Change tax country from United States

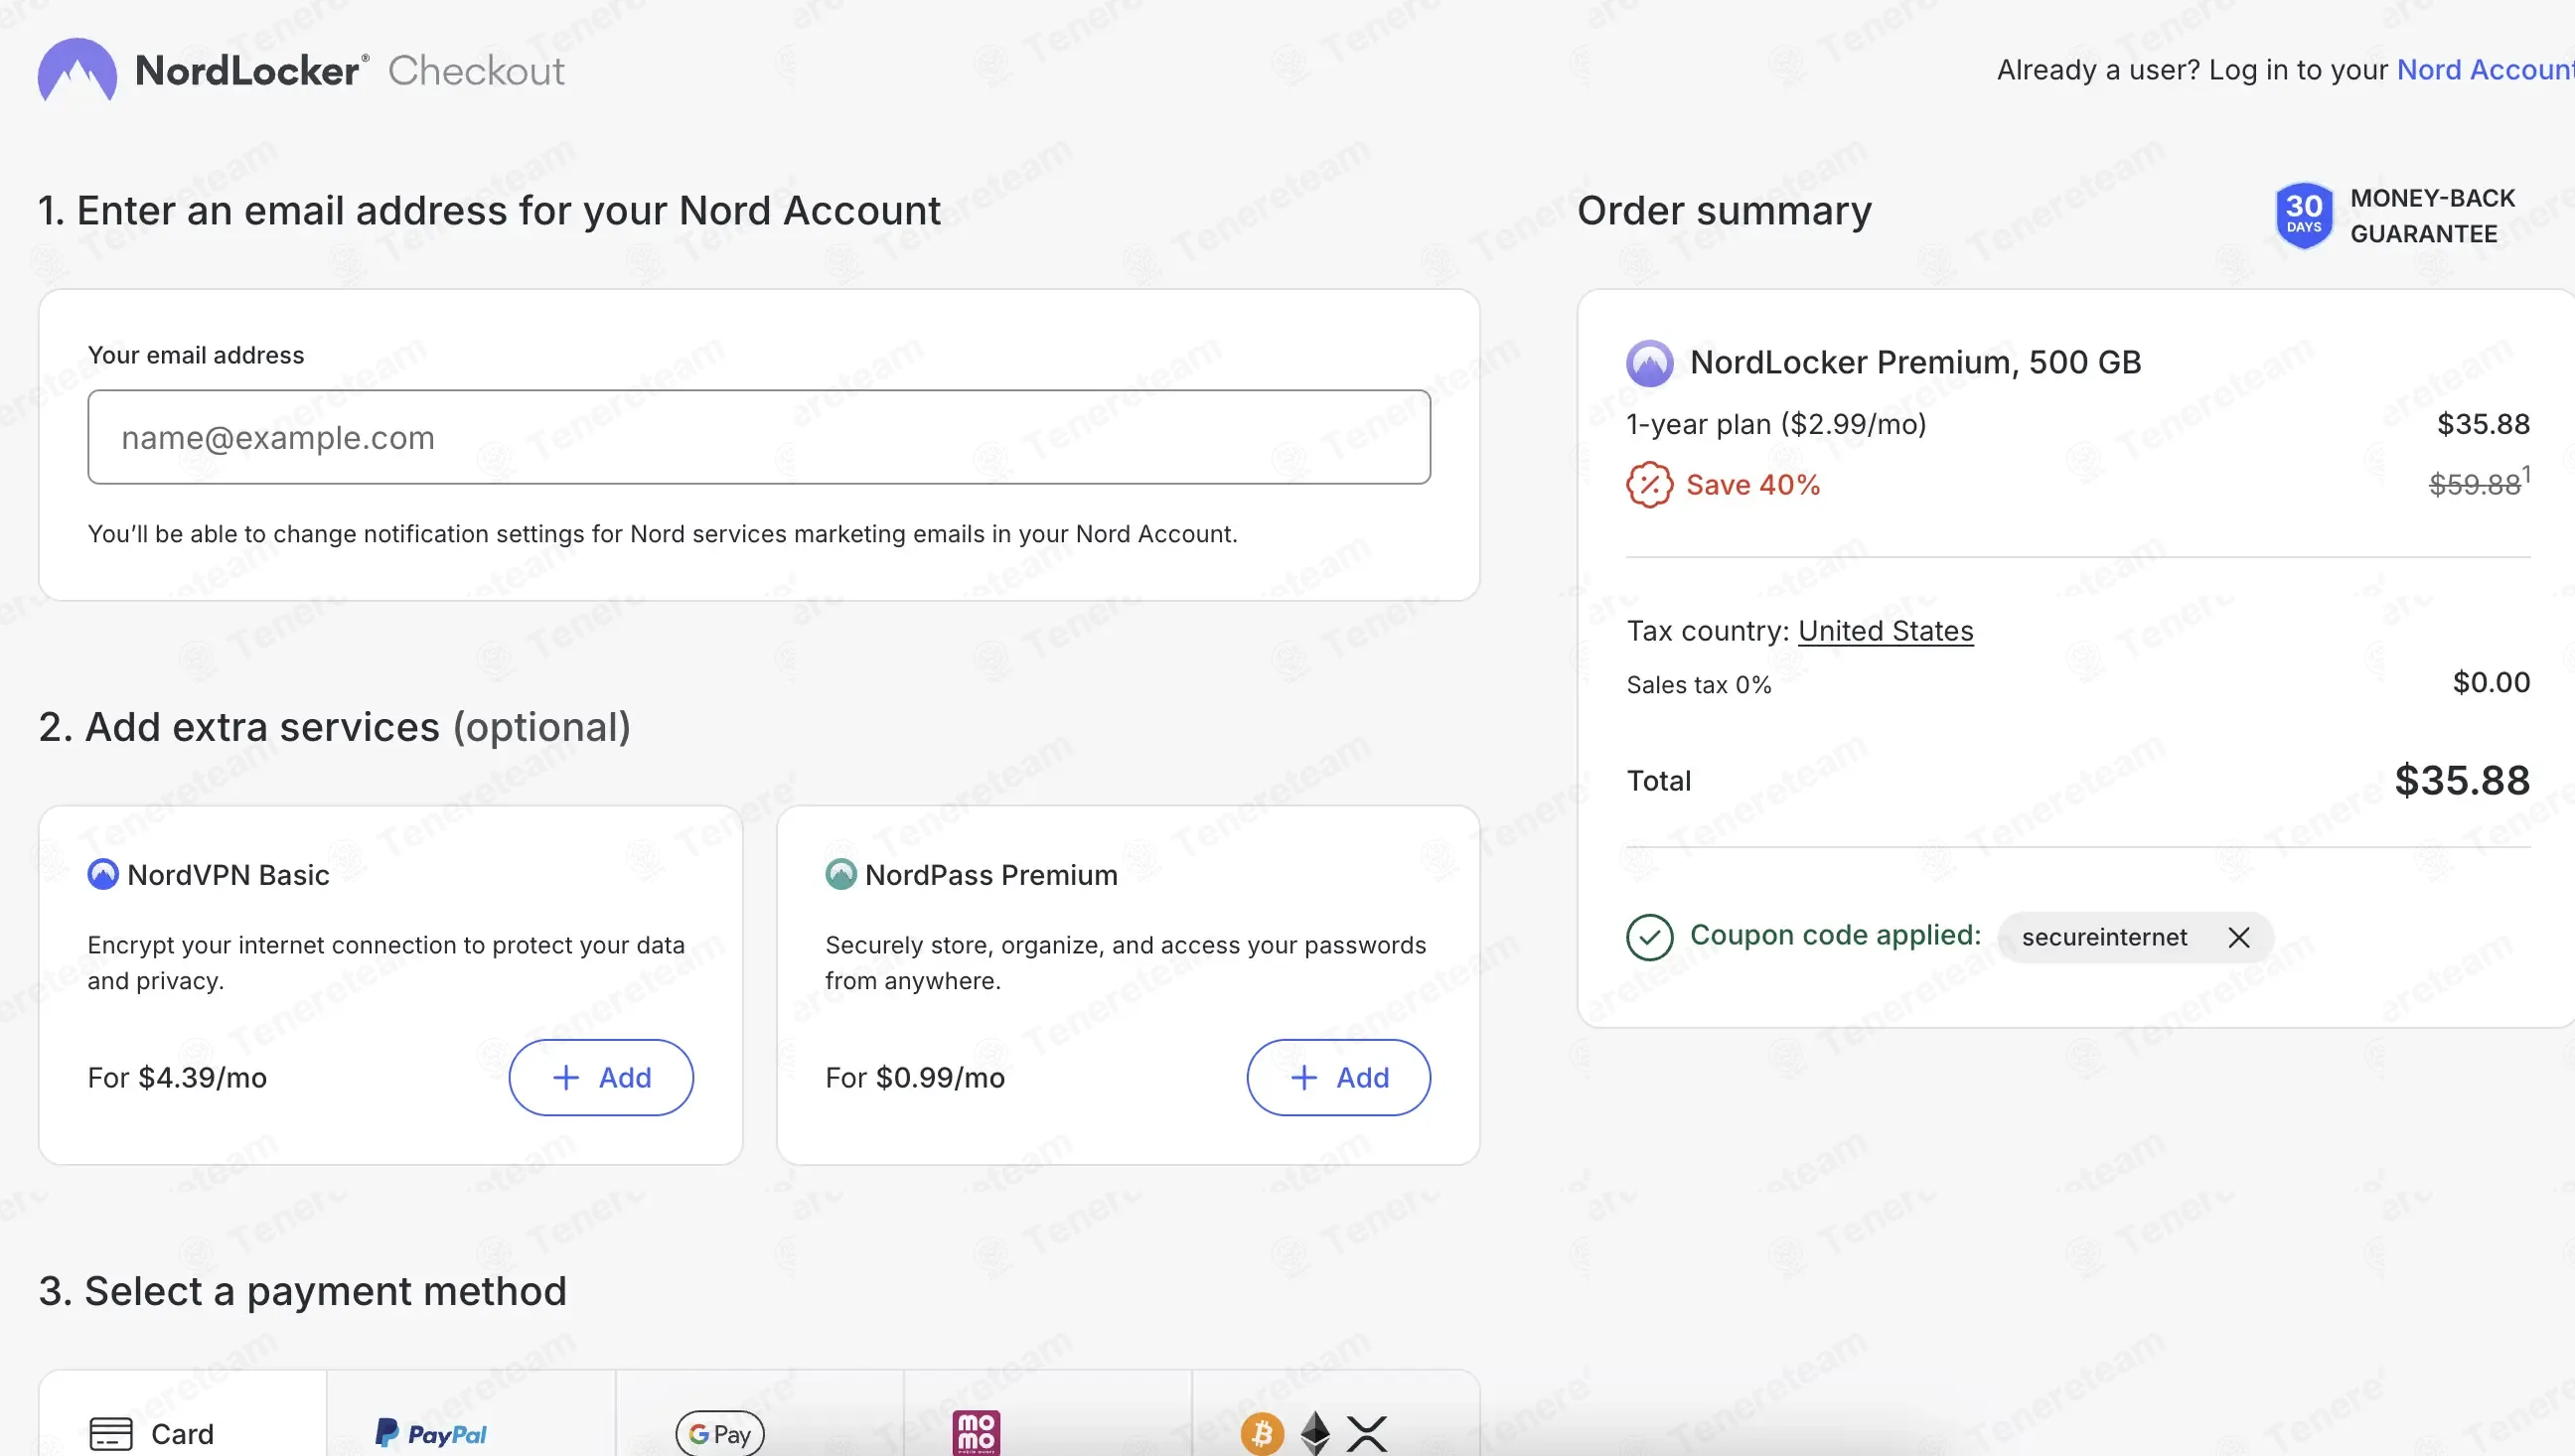[x=1886, y=631]
